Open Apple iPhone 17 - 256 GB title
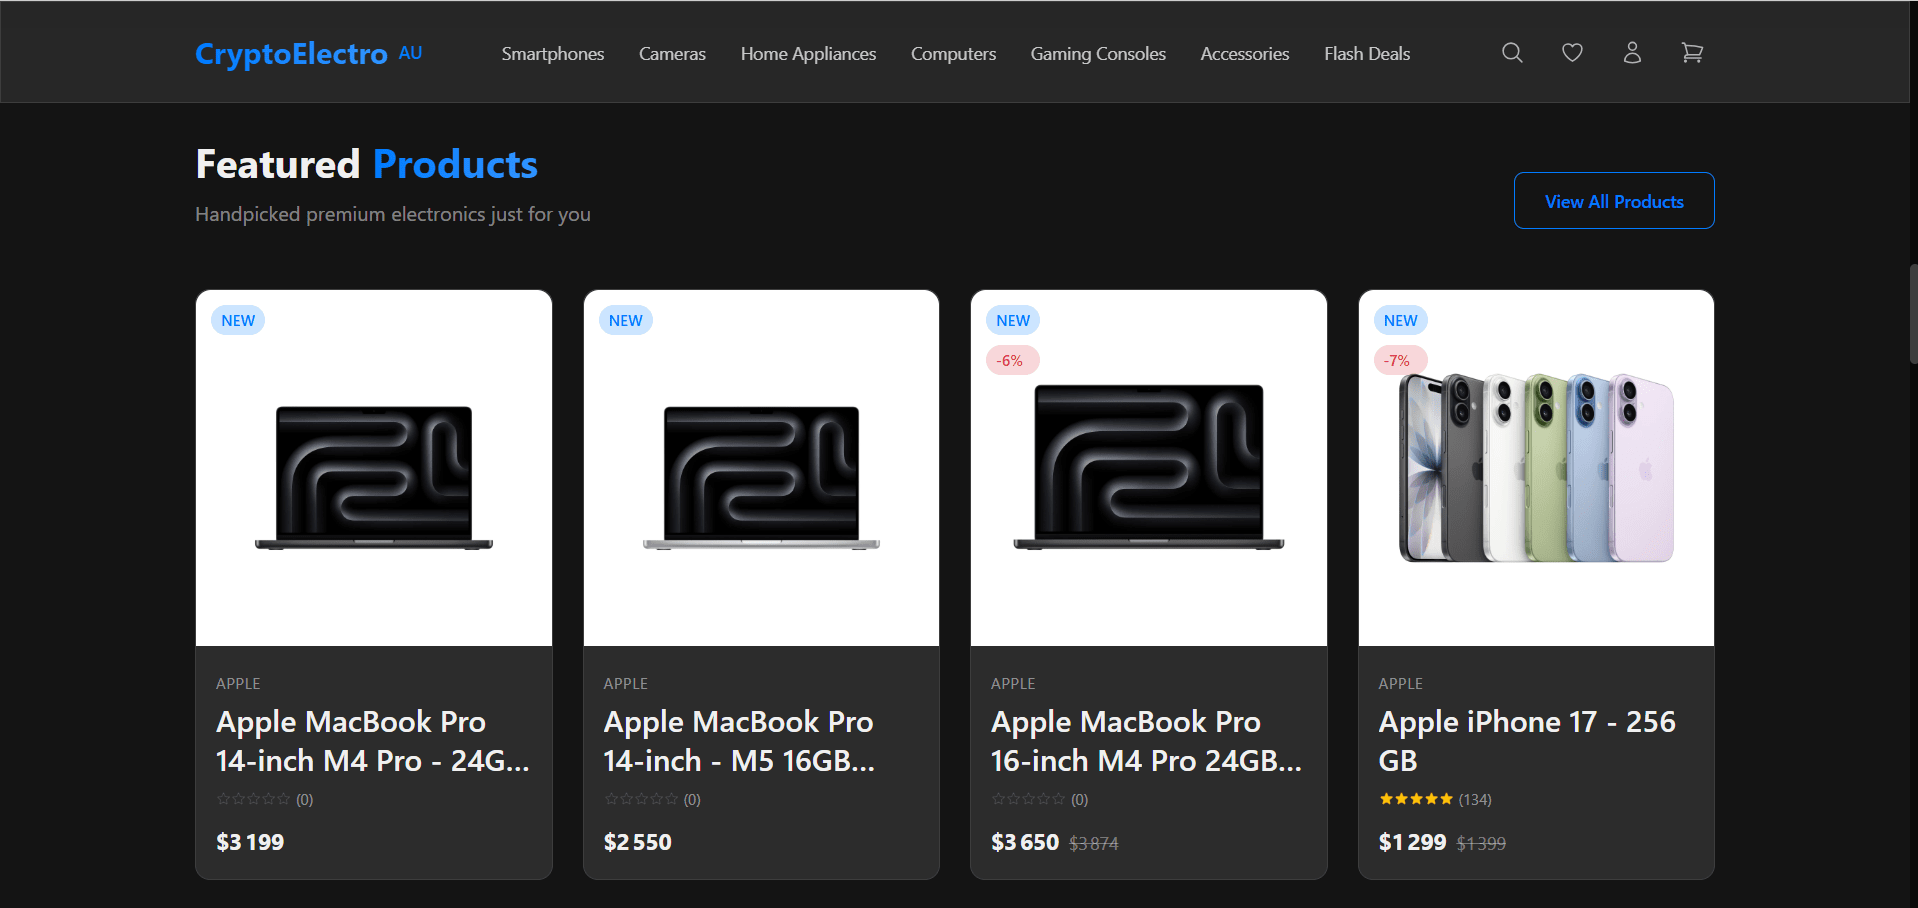 pos(1527,741)
